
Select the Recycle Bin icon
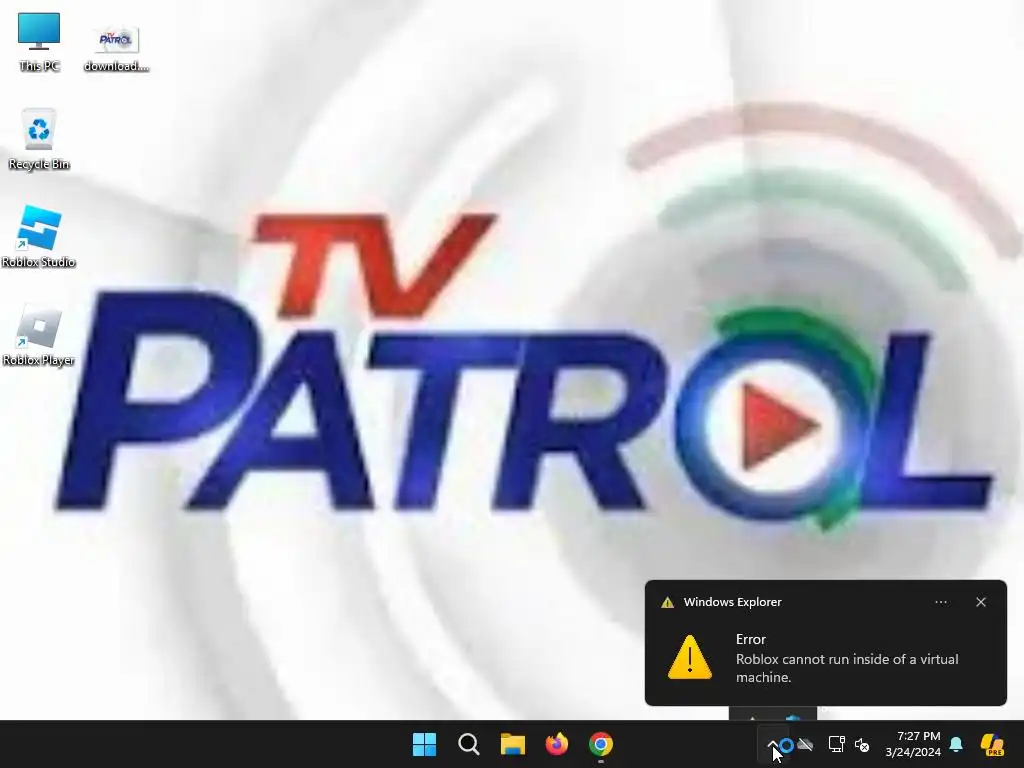(x=39, y=139)
